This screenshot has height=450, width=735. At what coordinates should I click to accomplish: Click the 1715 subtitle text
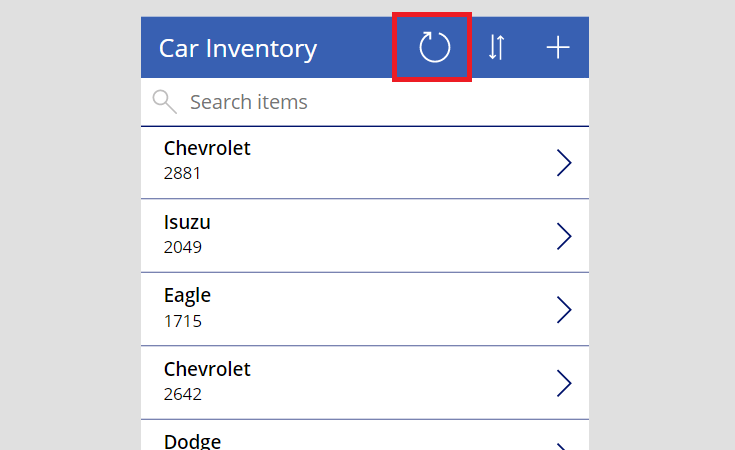(x=183, y=321)
